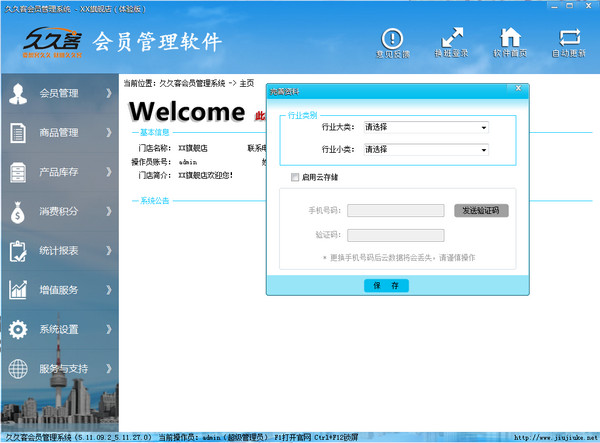This screenshot has height=443, width=600.
Task: Click the 自动更新 auto update icon
Action: [x=569, y=39]
